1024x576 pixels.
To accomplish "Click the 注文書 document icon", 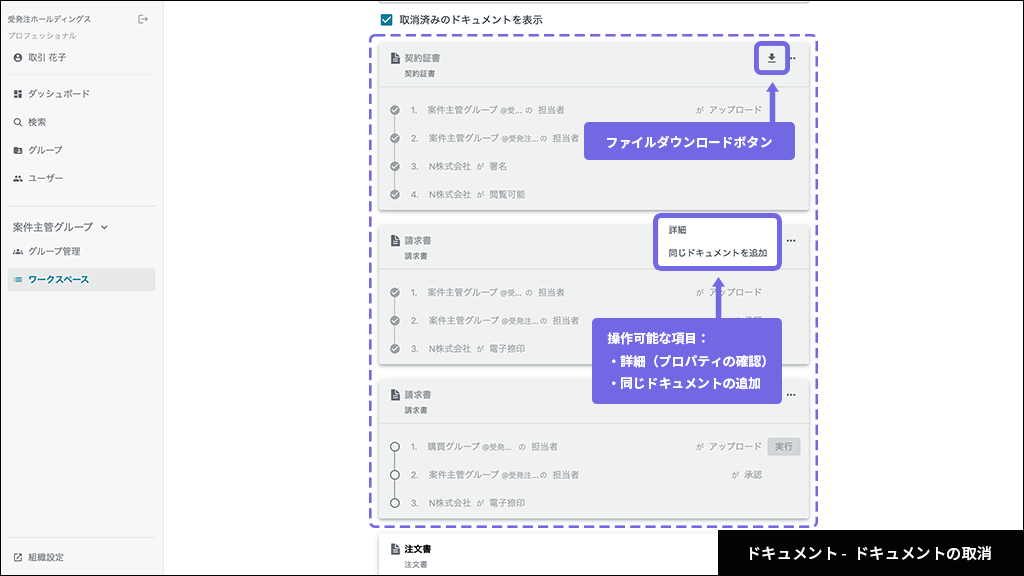I will pyautogui.click(x=395, y=549).
